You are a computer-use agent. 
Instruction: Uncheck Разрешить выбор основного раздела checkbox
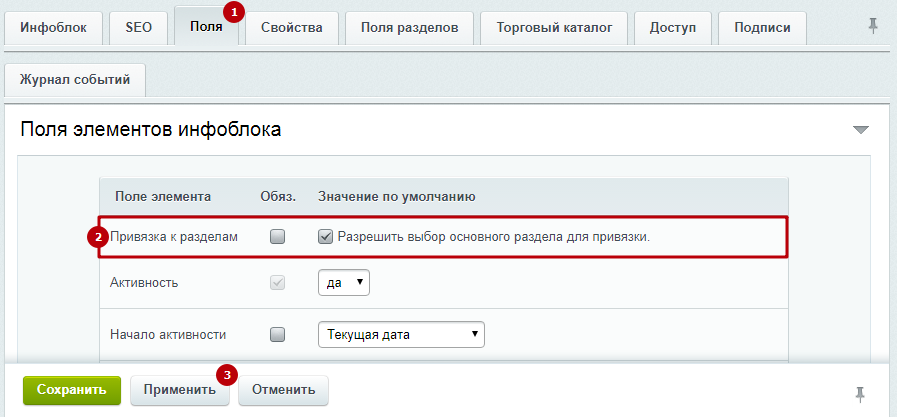[325, 237]
